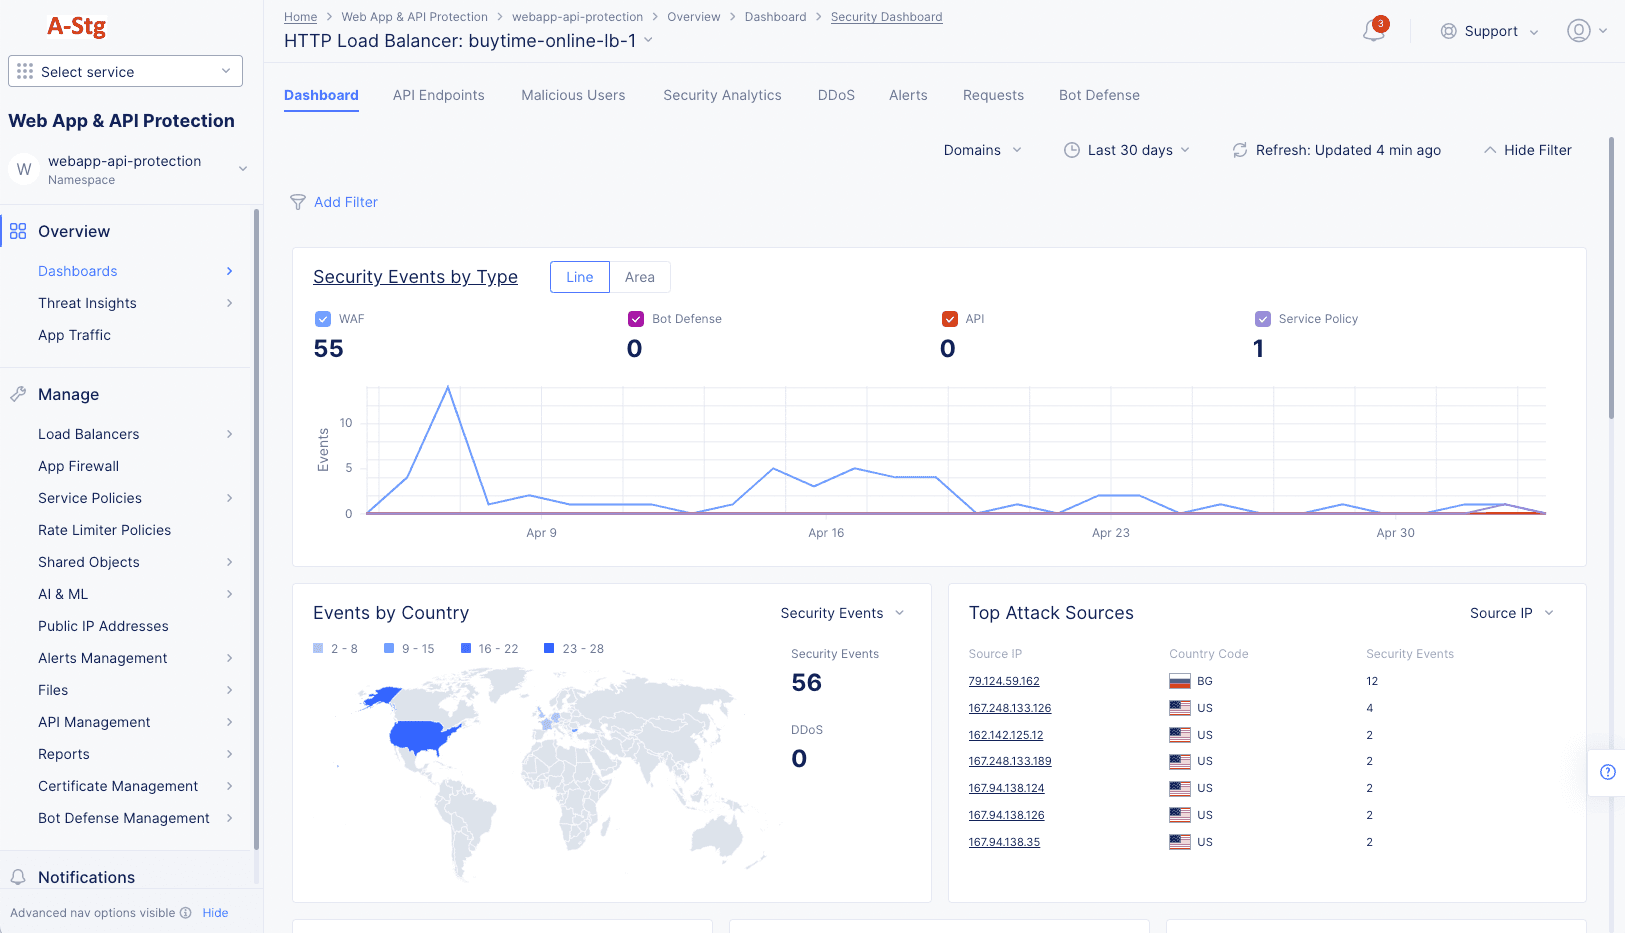1625x933 pixels.
Task: Click the Add Filter funnel icon
Action: pyautogui.click(x=298, y=202)
